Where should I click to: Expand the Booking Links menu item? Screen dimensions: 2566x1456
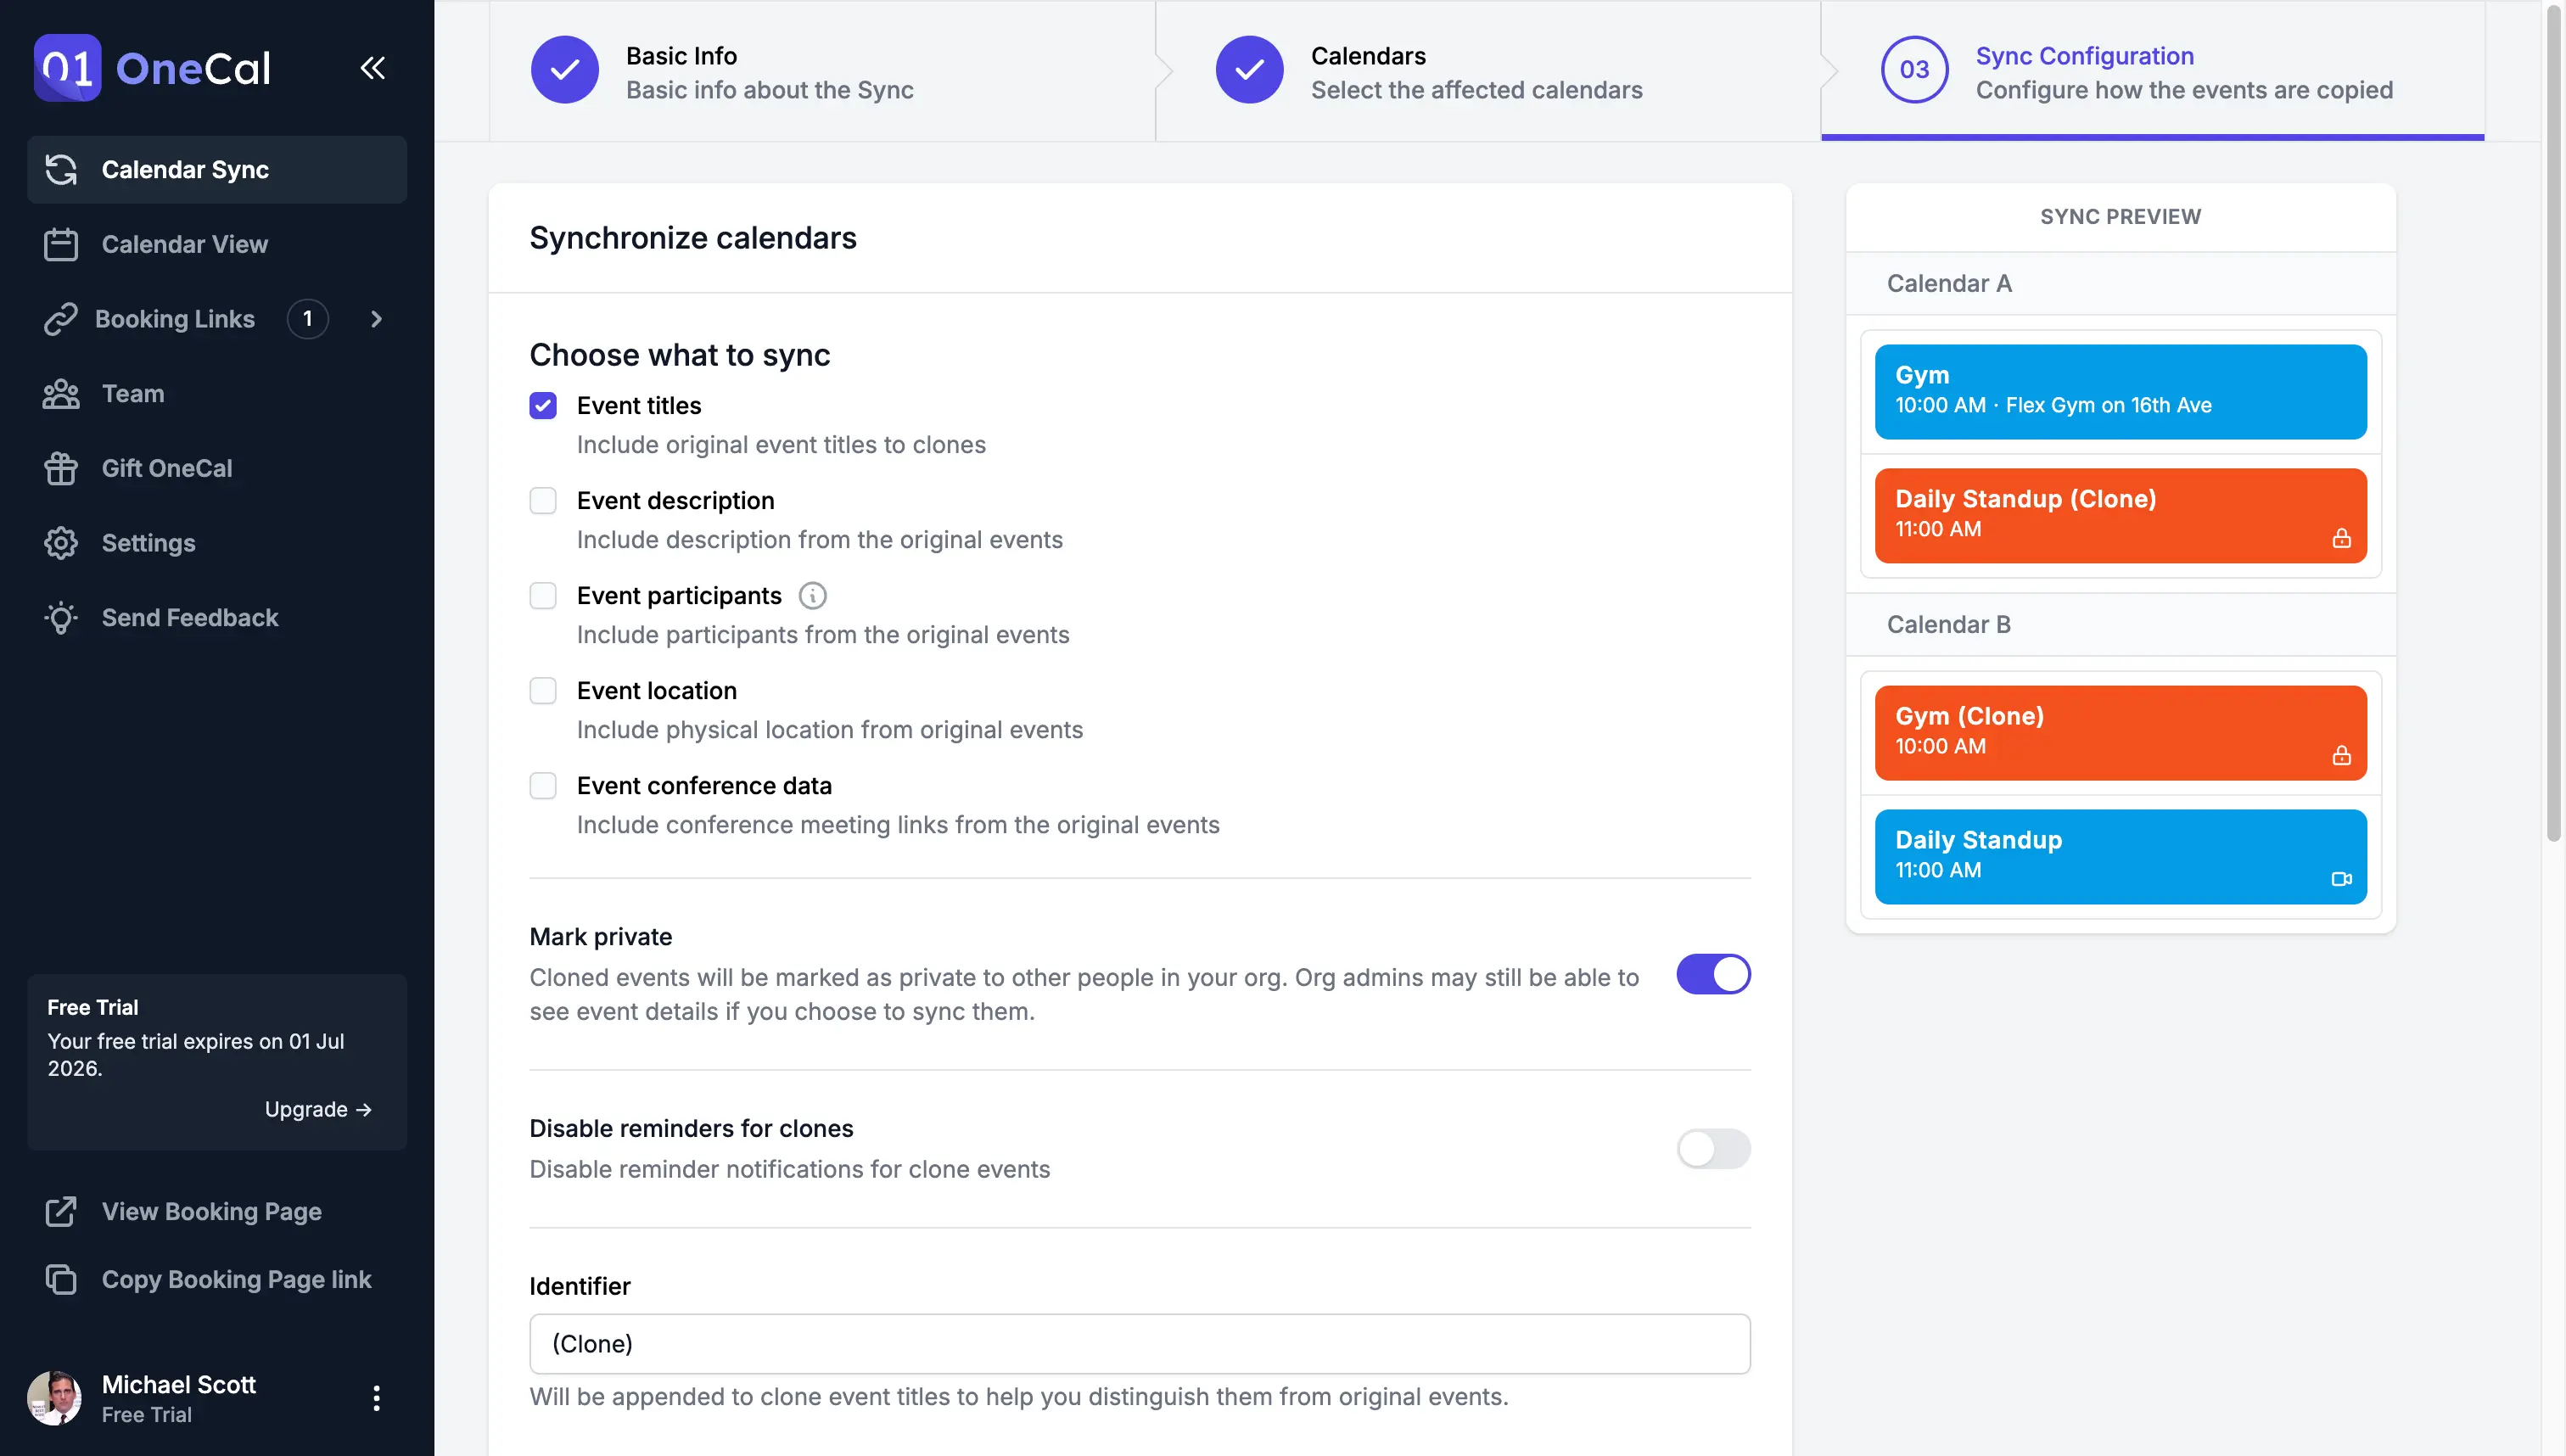(375, 319)
